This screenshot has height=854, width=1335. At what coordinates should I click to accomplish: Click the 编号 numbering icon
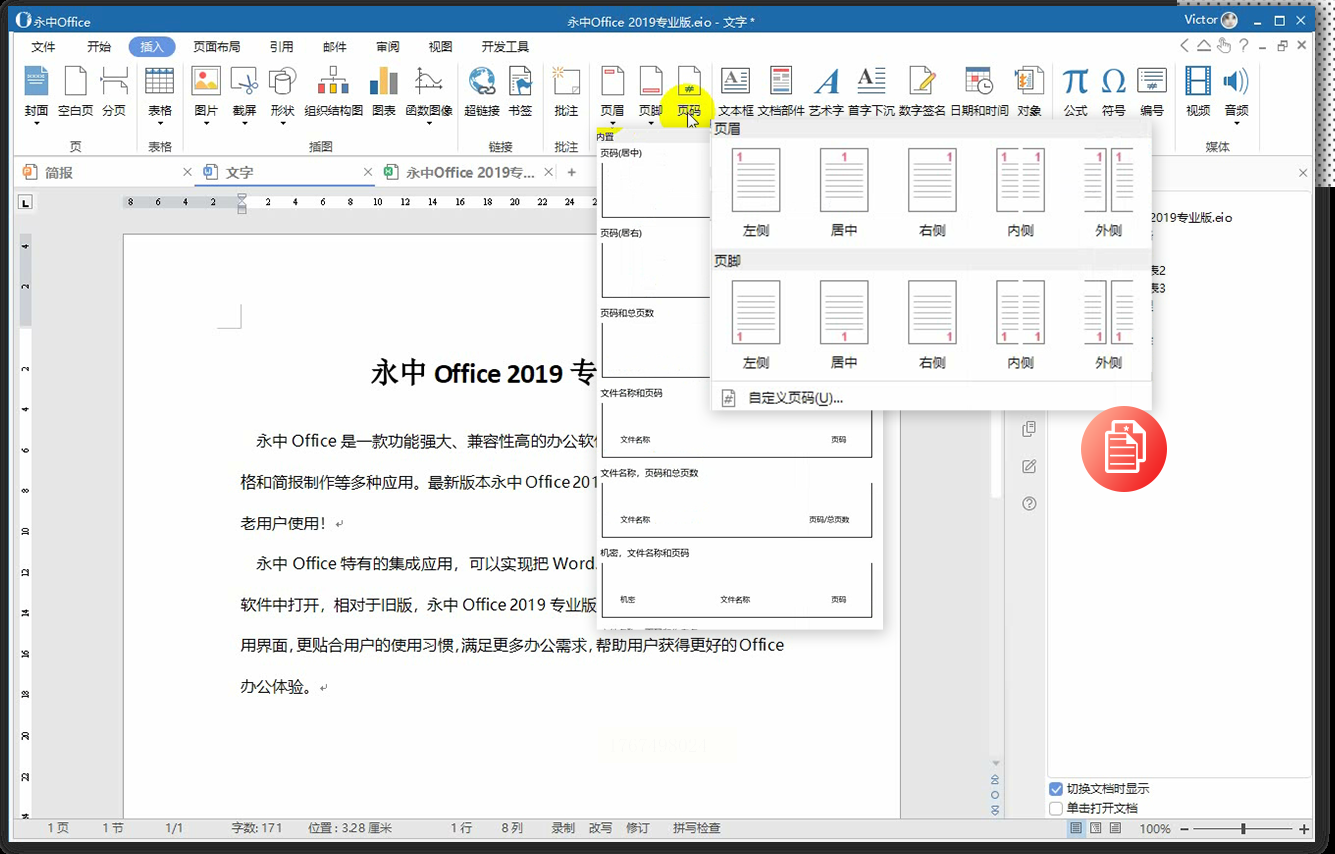pos(1152,83)
